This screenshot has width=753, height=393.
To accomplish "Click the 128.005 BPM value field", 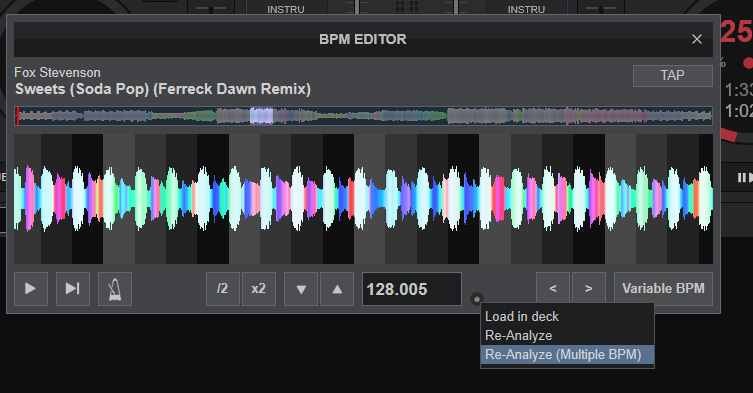I will (x=412, y=289).
